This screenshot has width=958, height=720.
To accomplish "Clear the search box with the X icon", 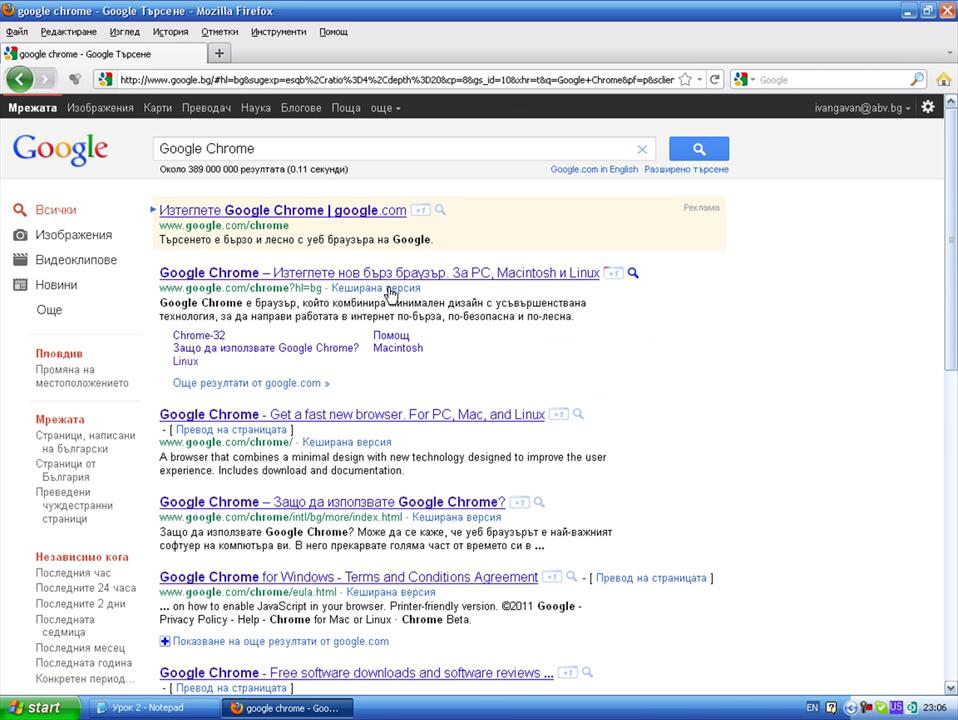I will click(x=642, y=150).
